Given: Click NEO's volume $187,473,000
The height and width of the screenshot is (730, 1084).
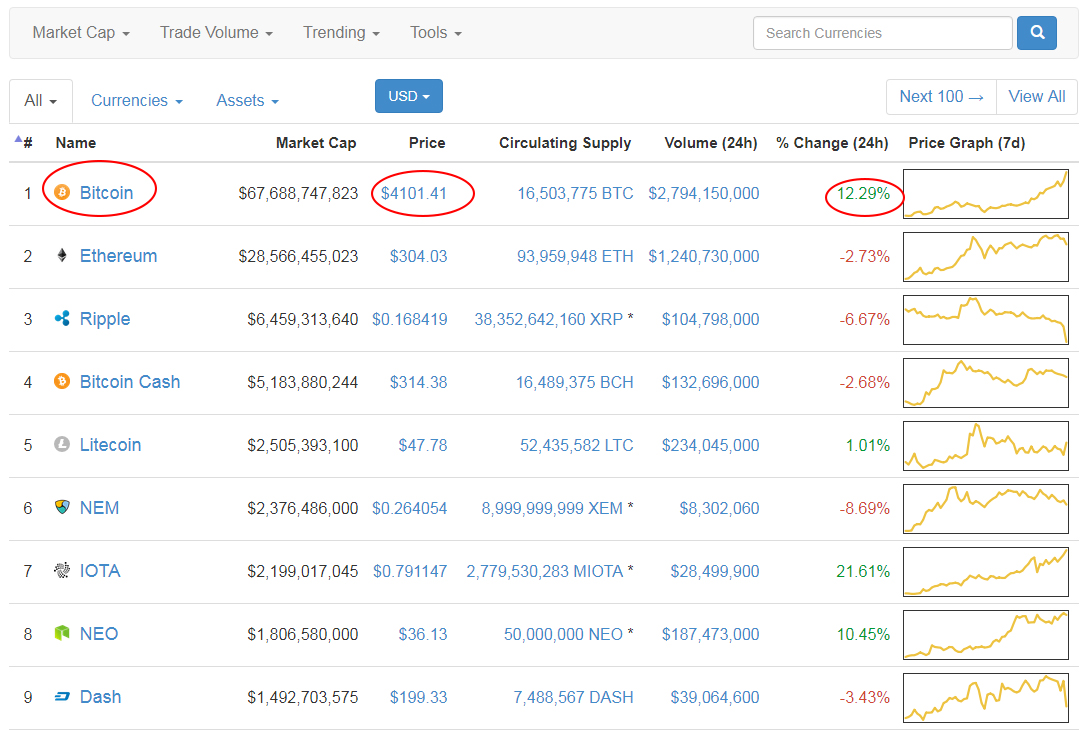Looking at the screenshot, I should [711, 634].
